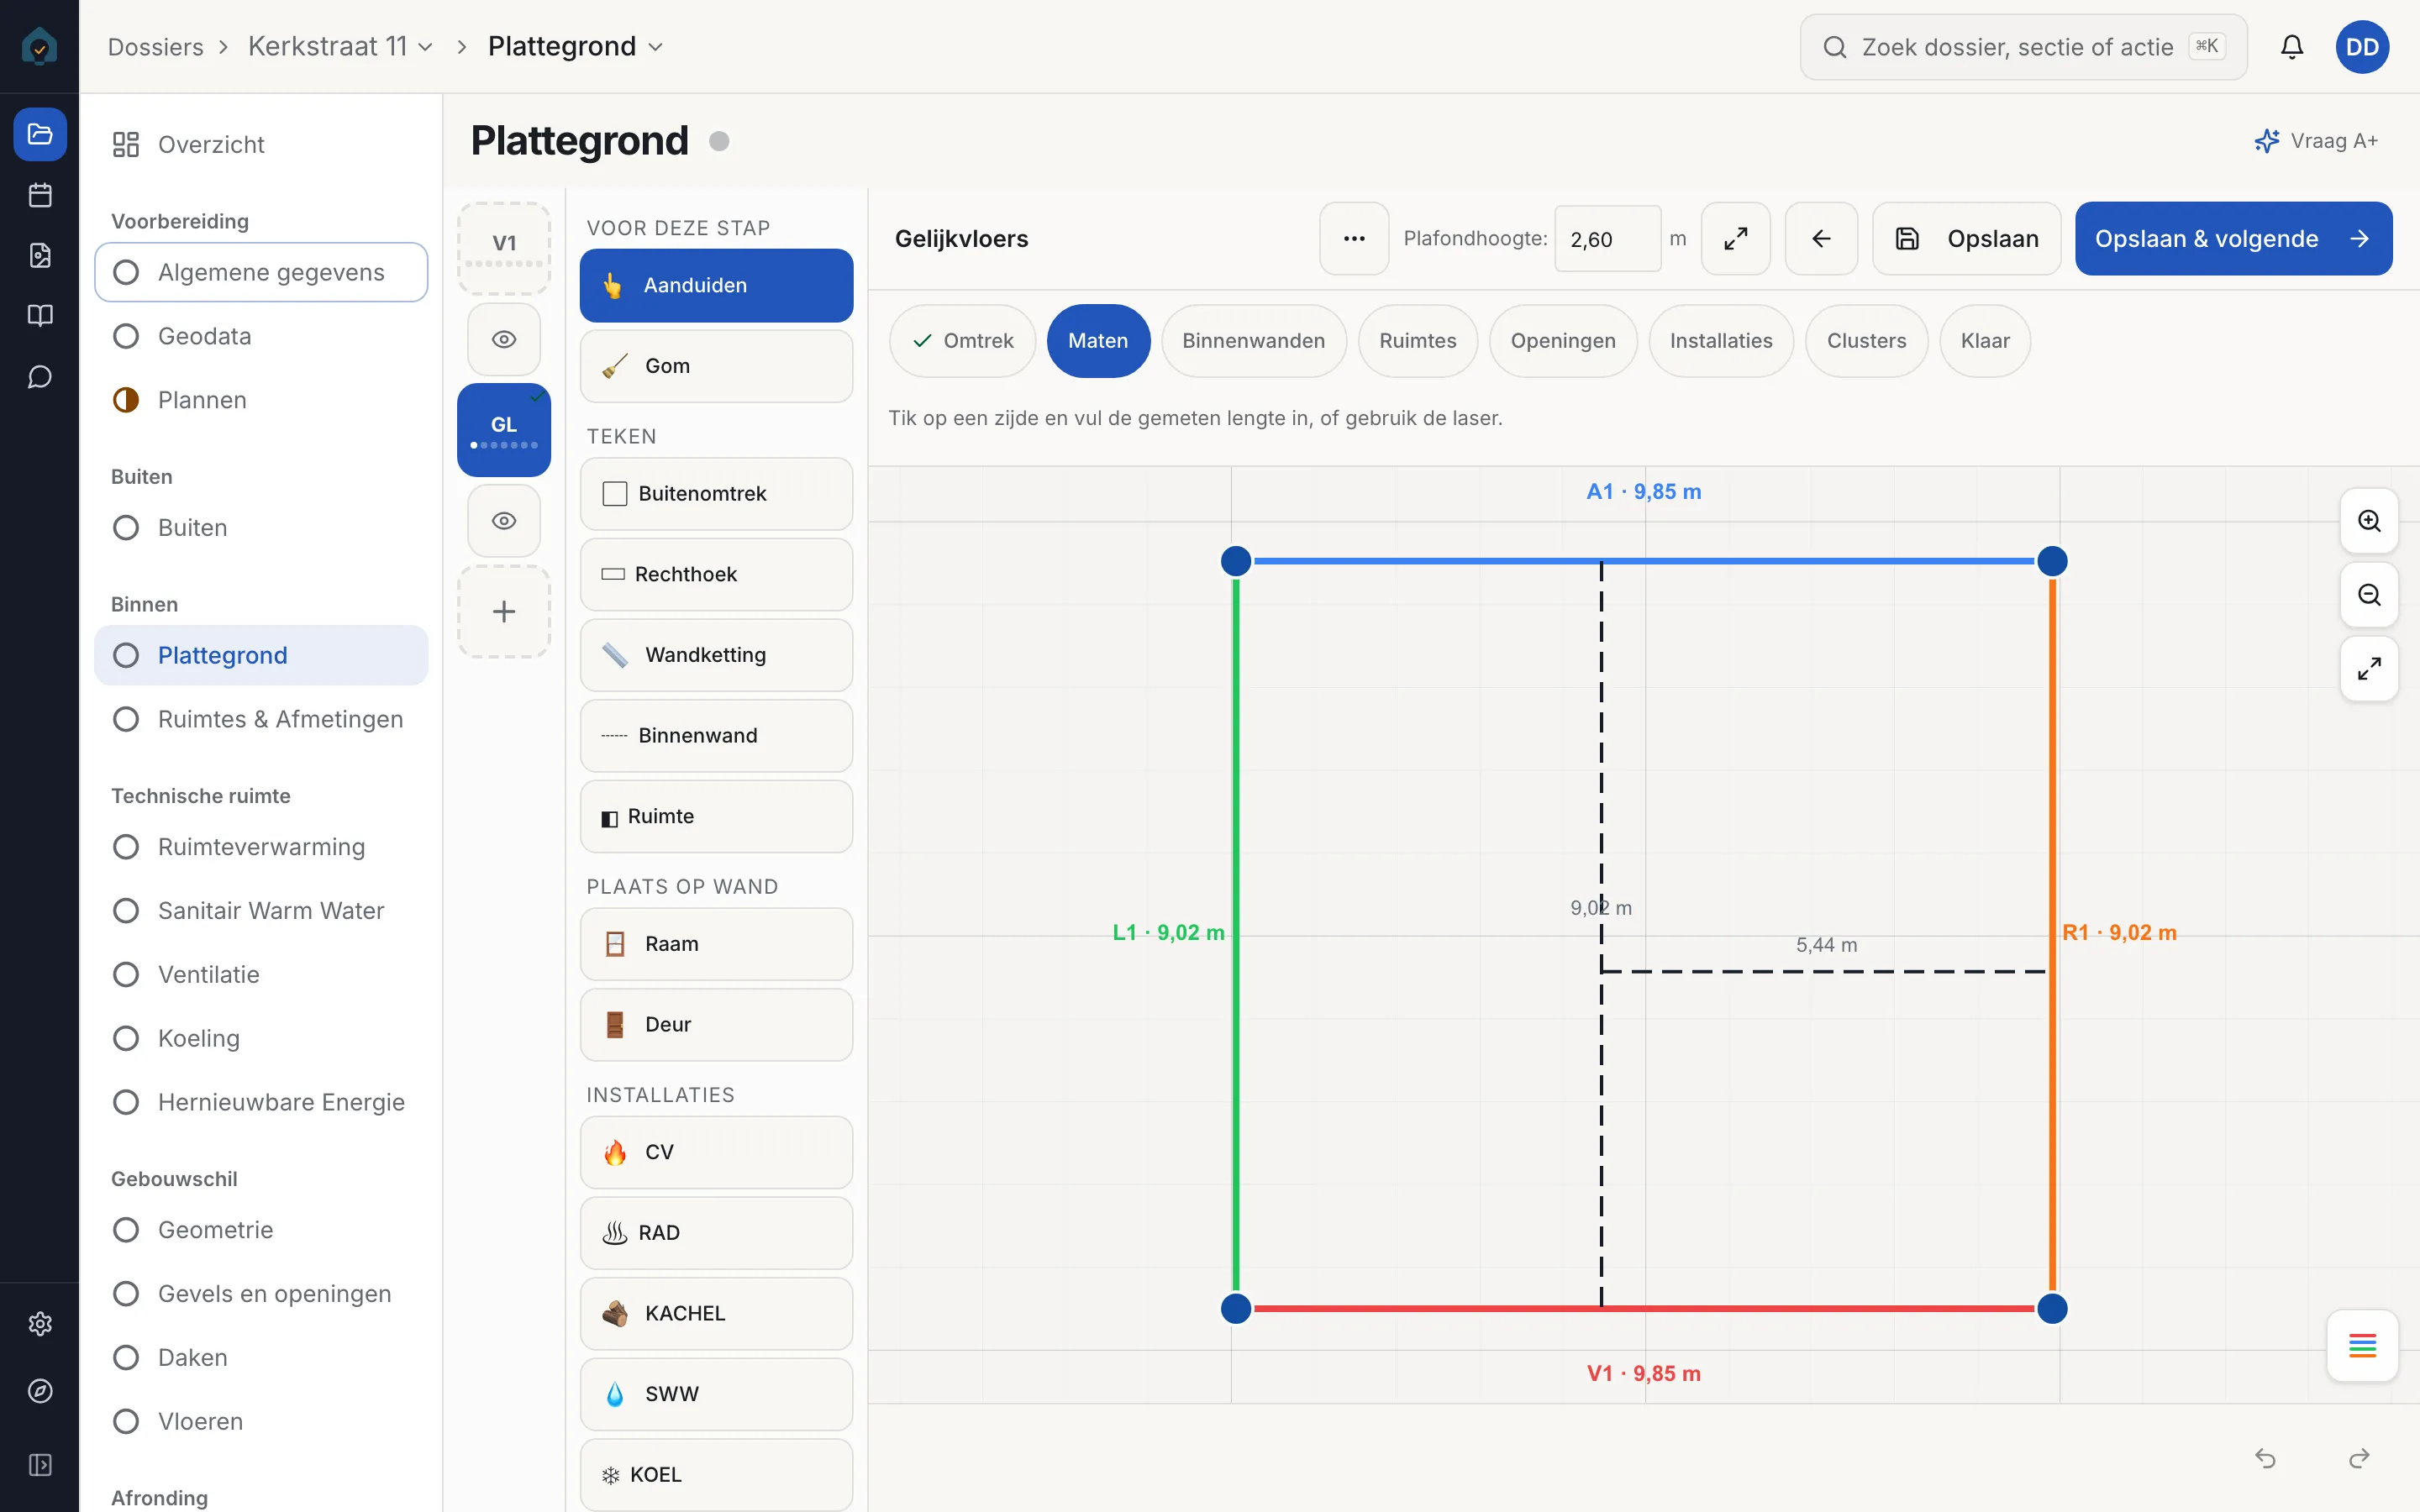Open settings gear in left rail
This screenshot has height=1512, width=2420.
[40, 1324]
